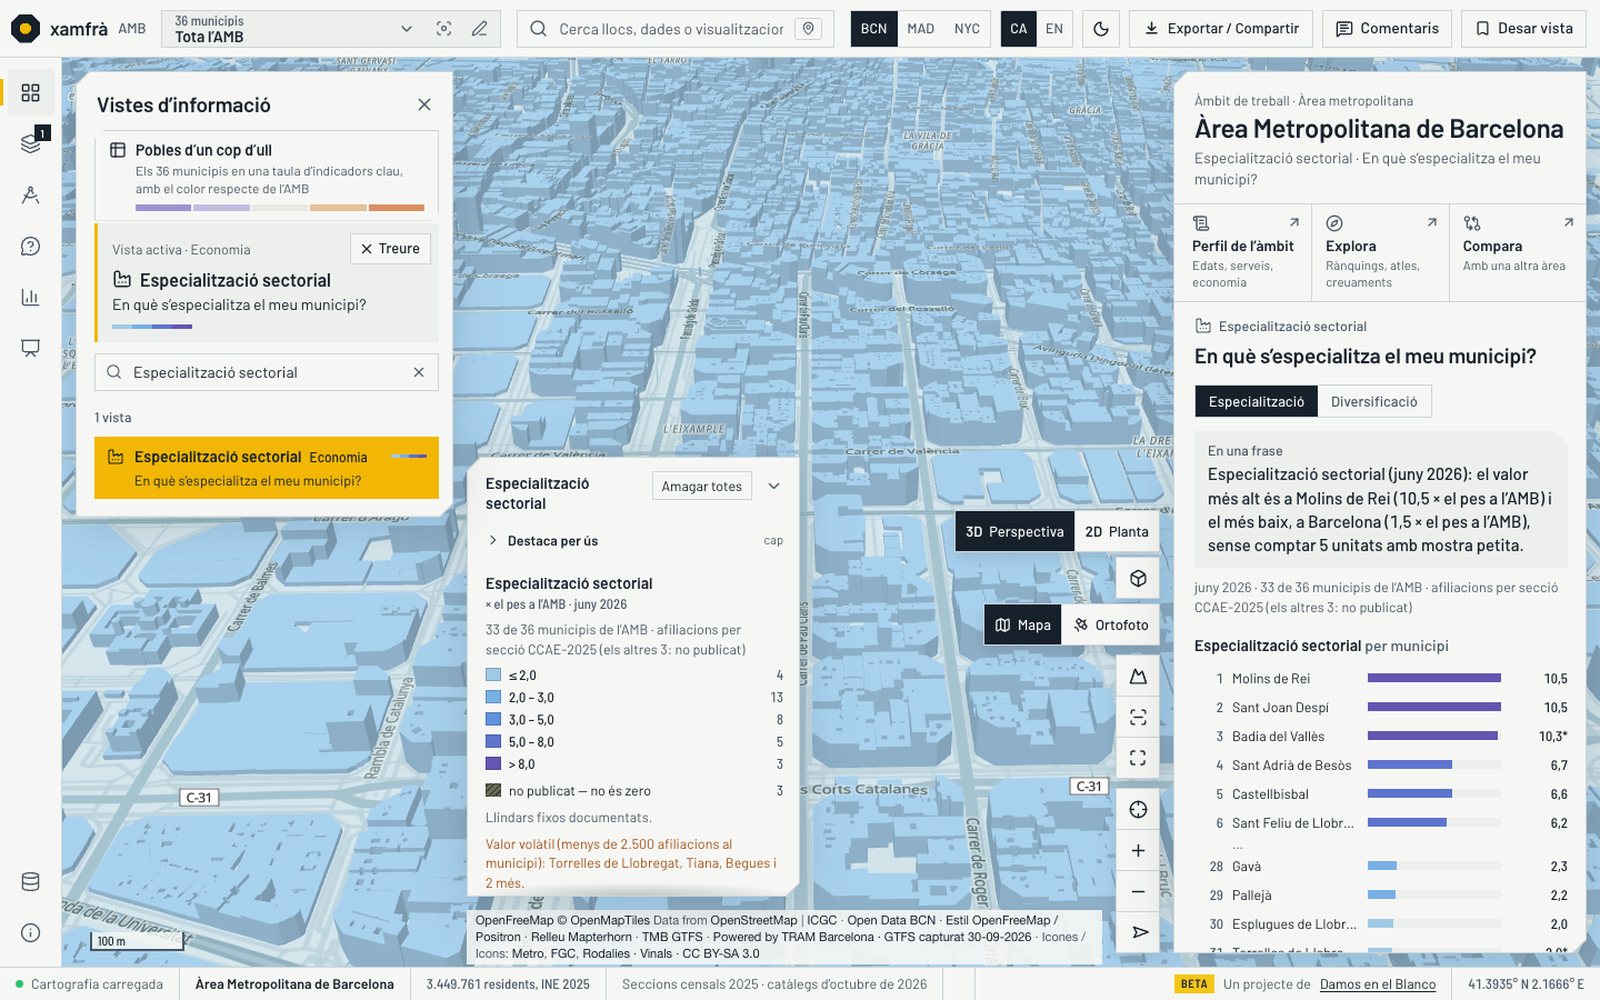The height and width of the screenshot is (1000, 1600).
Task: Click the north arrow compass icon on map
Action: [1138, 932]
